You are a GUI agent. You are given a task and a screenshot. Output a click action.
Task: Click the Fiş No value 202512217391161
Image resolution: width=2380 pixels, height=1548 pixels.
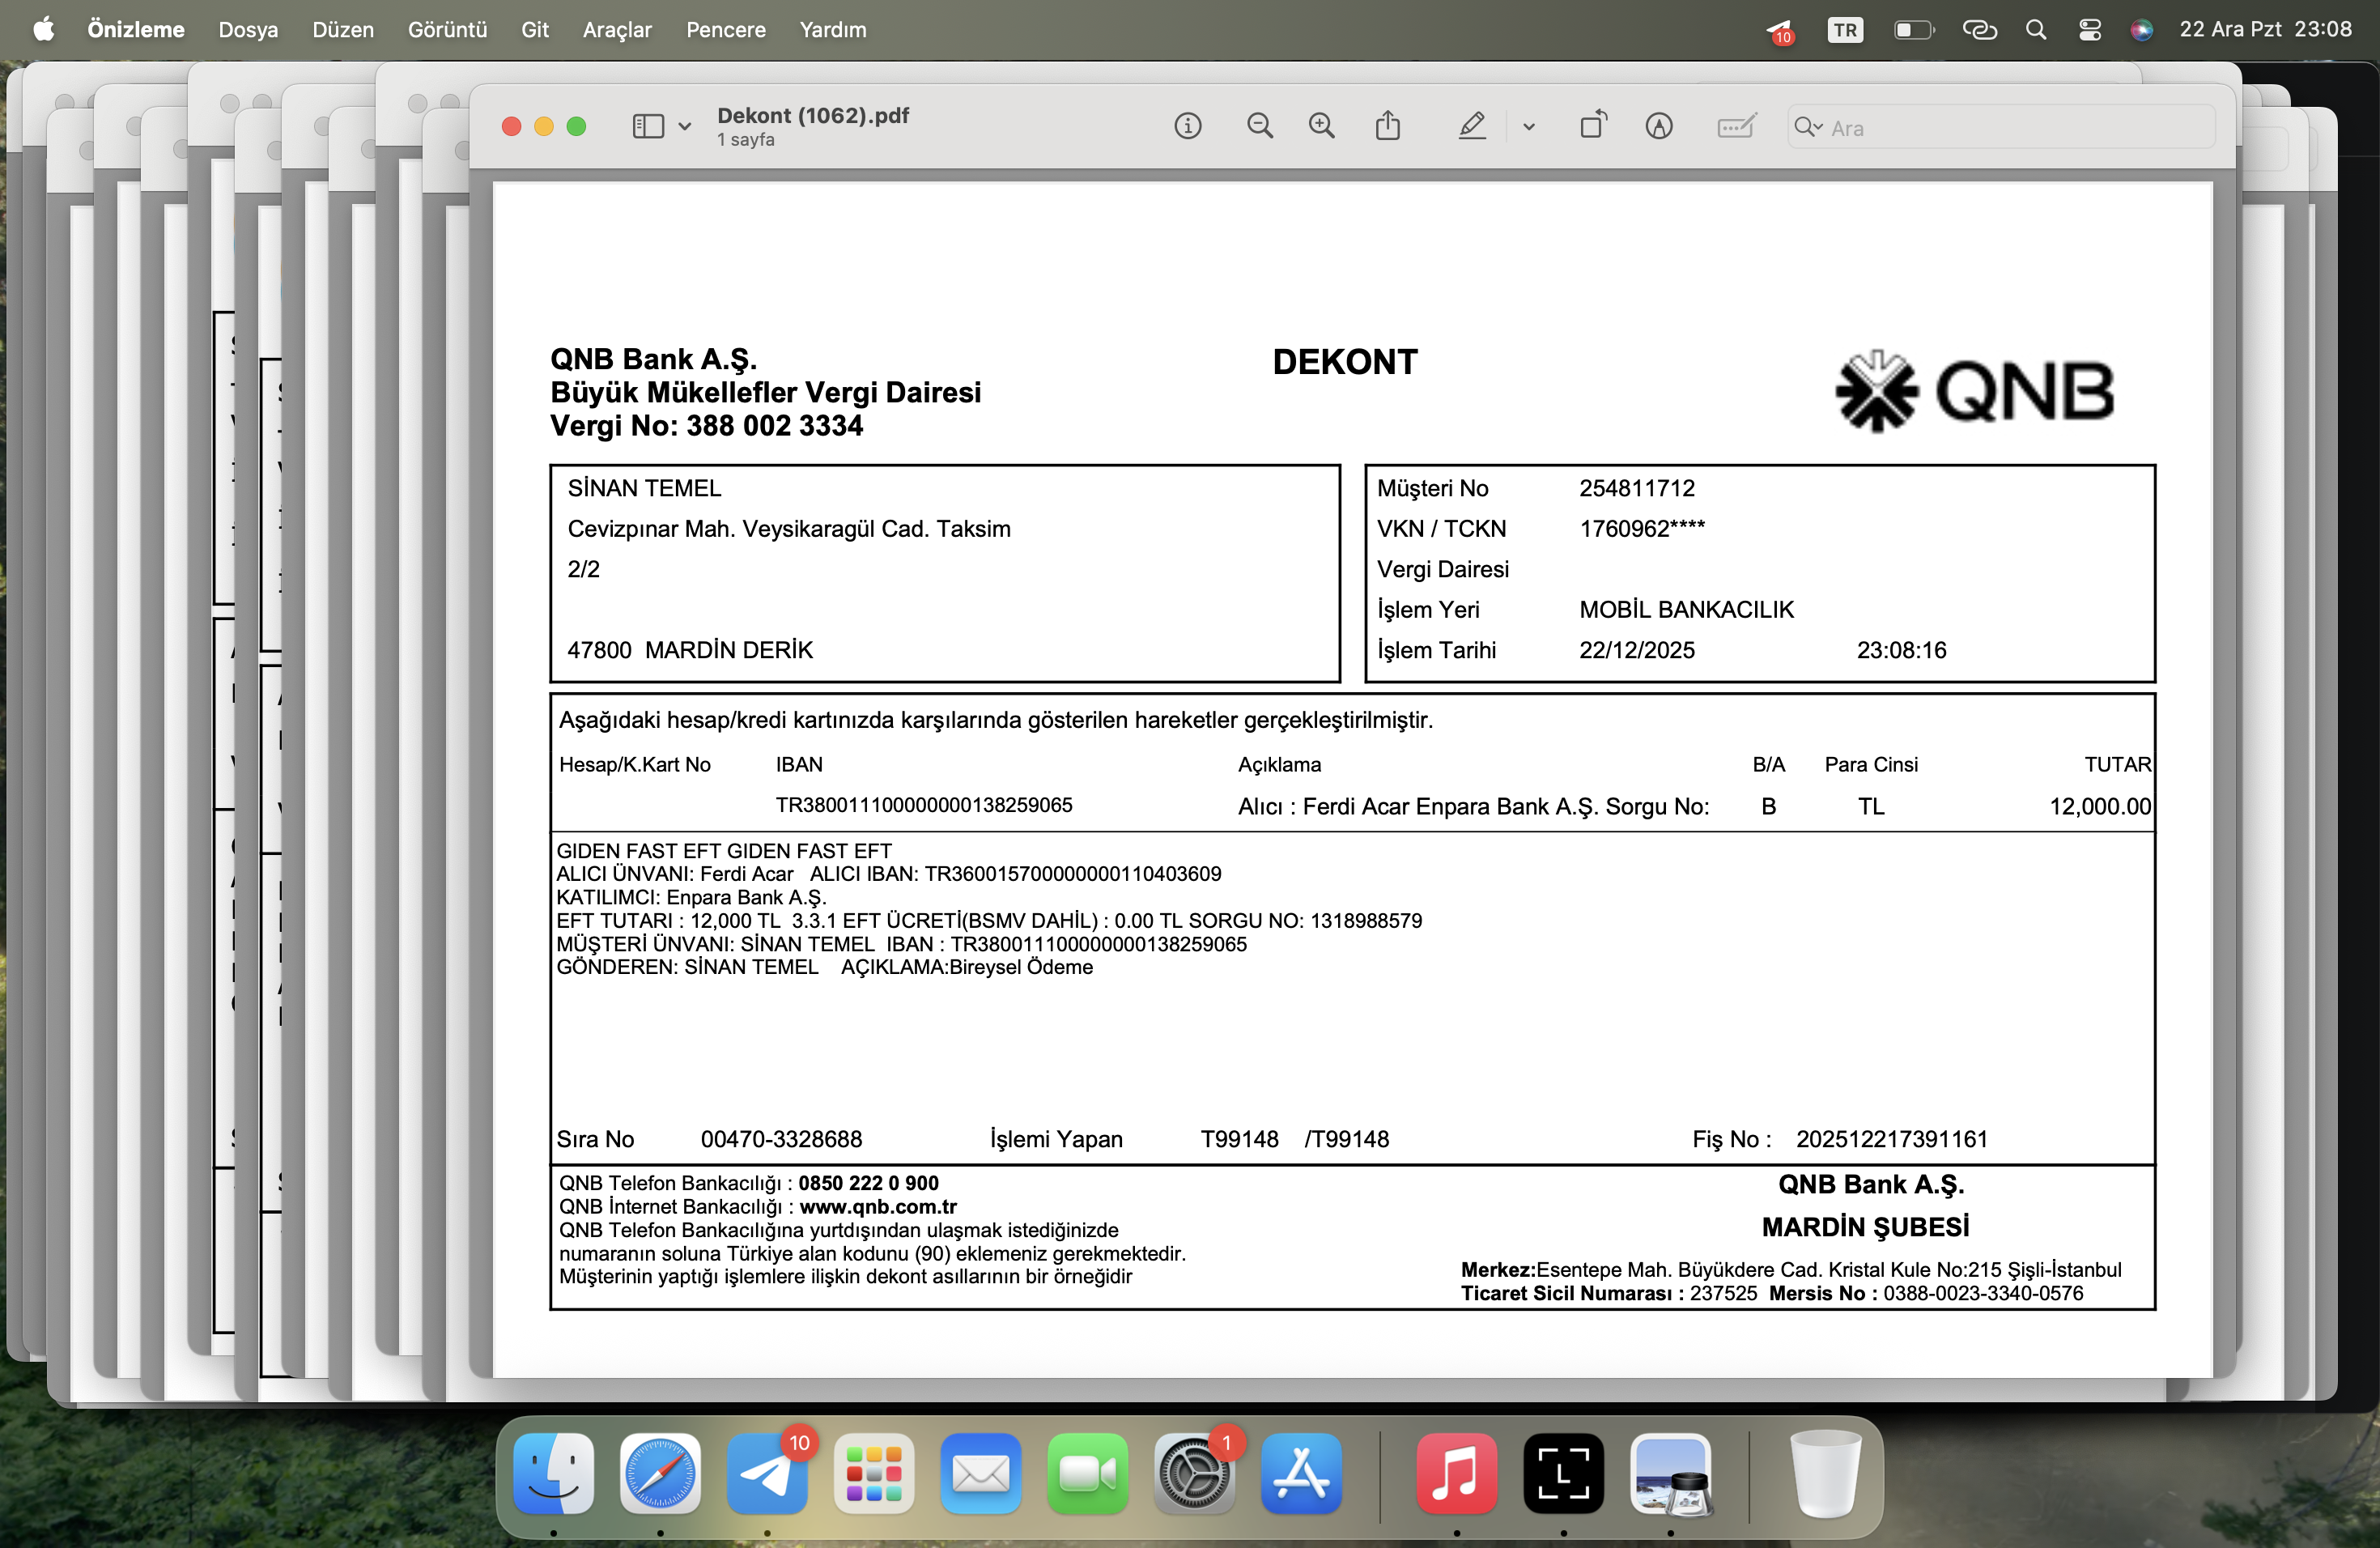(x=1892, y=1139)
